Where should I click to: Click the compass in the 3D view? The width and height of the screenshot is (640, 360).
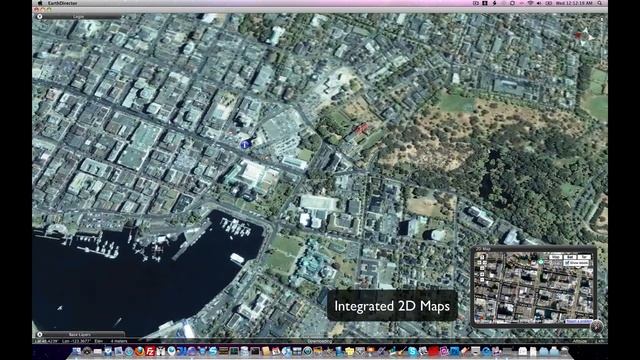coord(585,36)
